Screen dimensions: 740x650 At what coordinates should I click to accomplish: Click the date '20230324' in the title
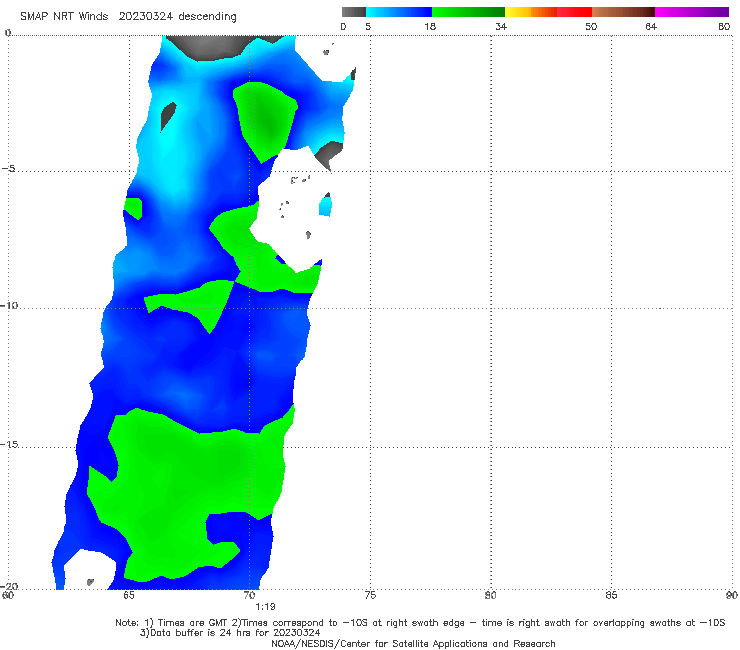pos(145,17)
